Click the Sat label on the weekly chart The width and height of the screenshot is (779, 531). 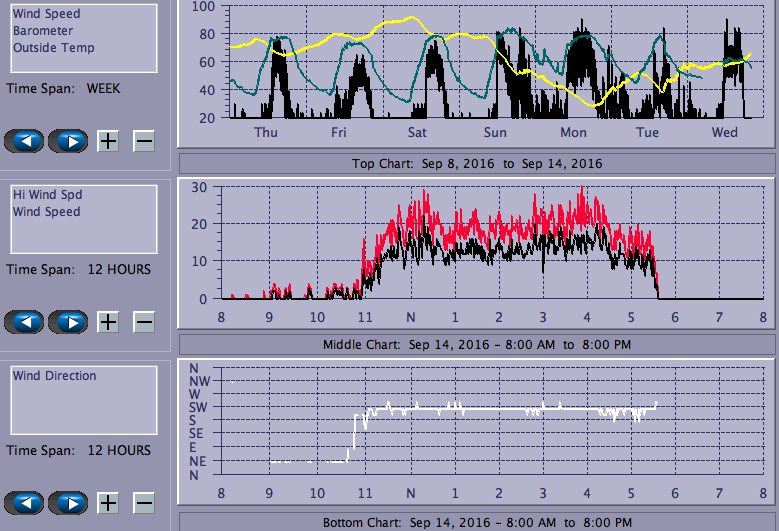click(x=417, y=132)
